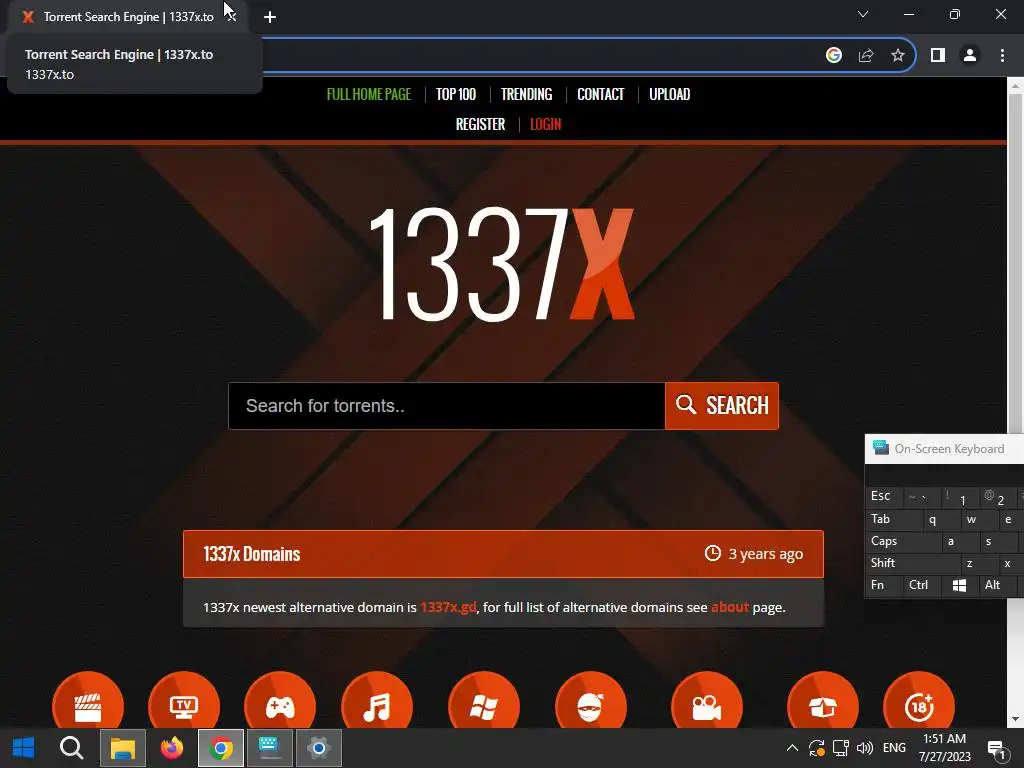
Task: Open the Windows Applications category icon
Action: pyautogui.click(x=484, y=702)
